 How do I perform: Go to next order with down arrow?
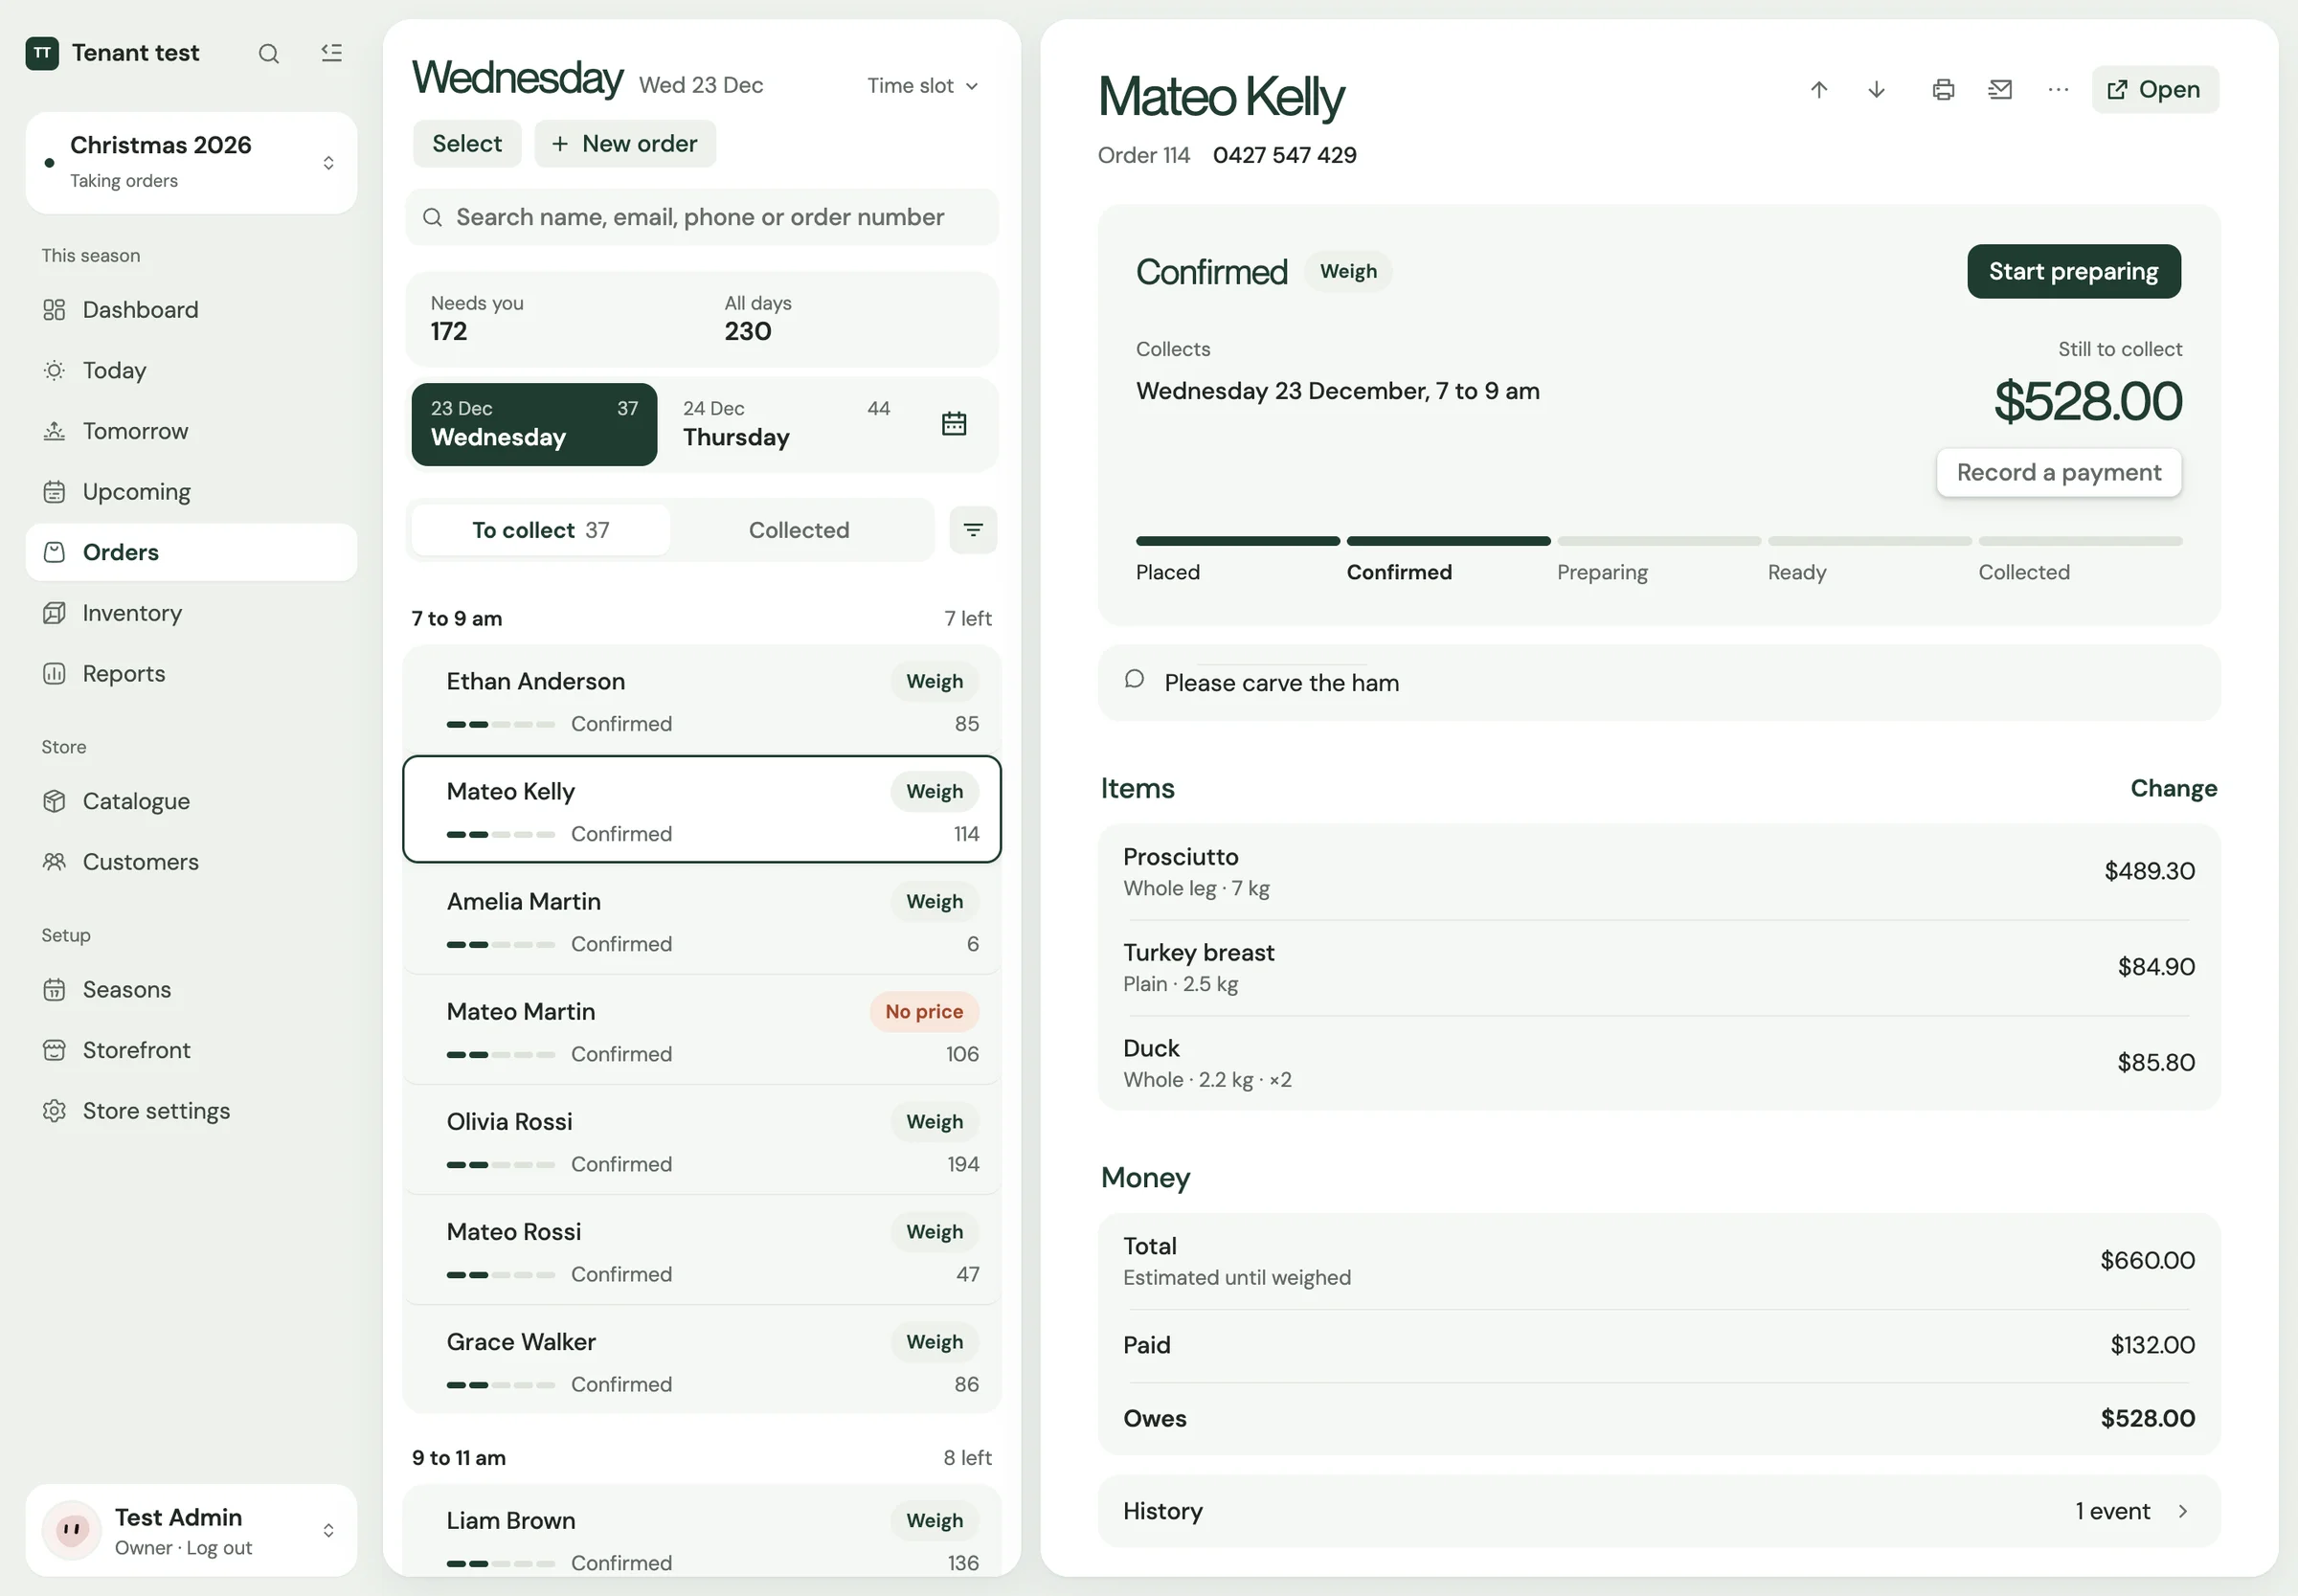pyautogui.click(x=1876, y=90)
